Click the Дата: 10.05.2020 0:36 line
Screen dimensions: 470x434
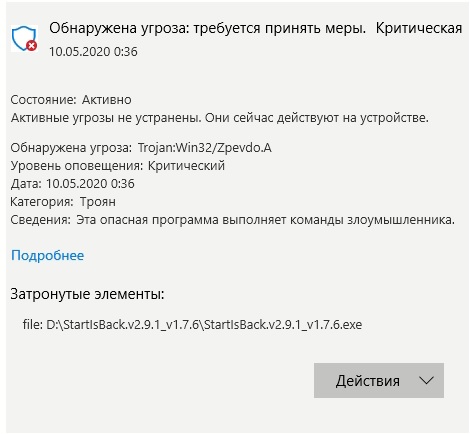[73, 184]
